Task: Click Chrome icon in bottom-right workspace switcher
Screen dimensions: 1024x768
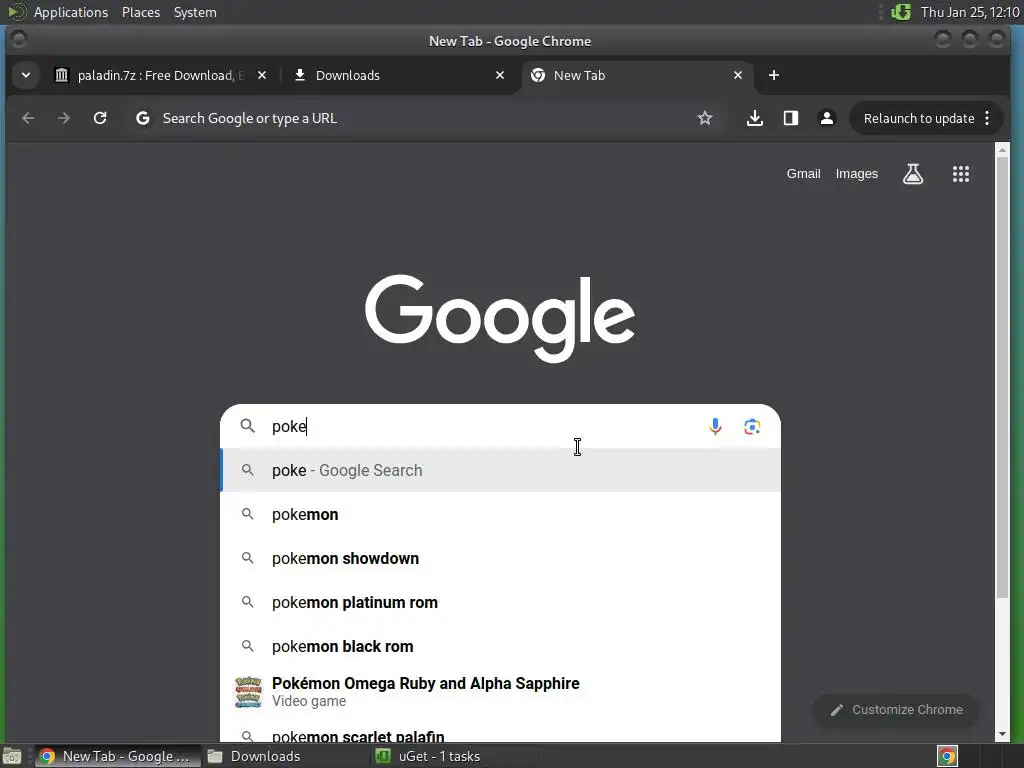Action: point(948,756)
